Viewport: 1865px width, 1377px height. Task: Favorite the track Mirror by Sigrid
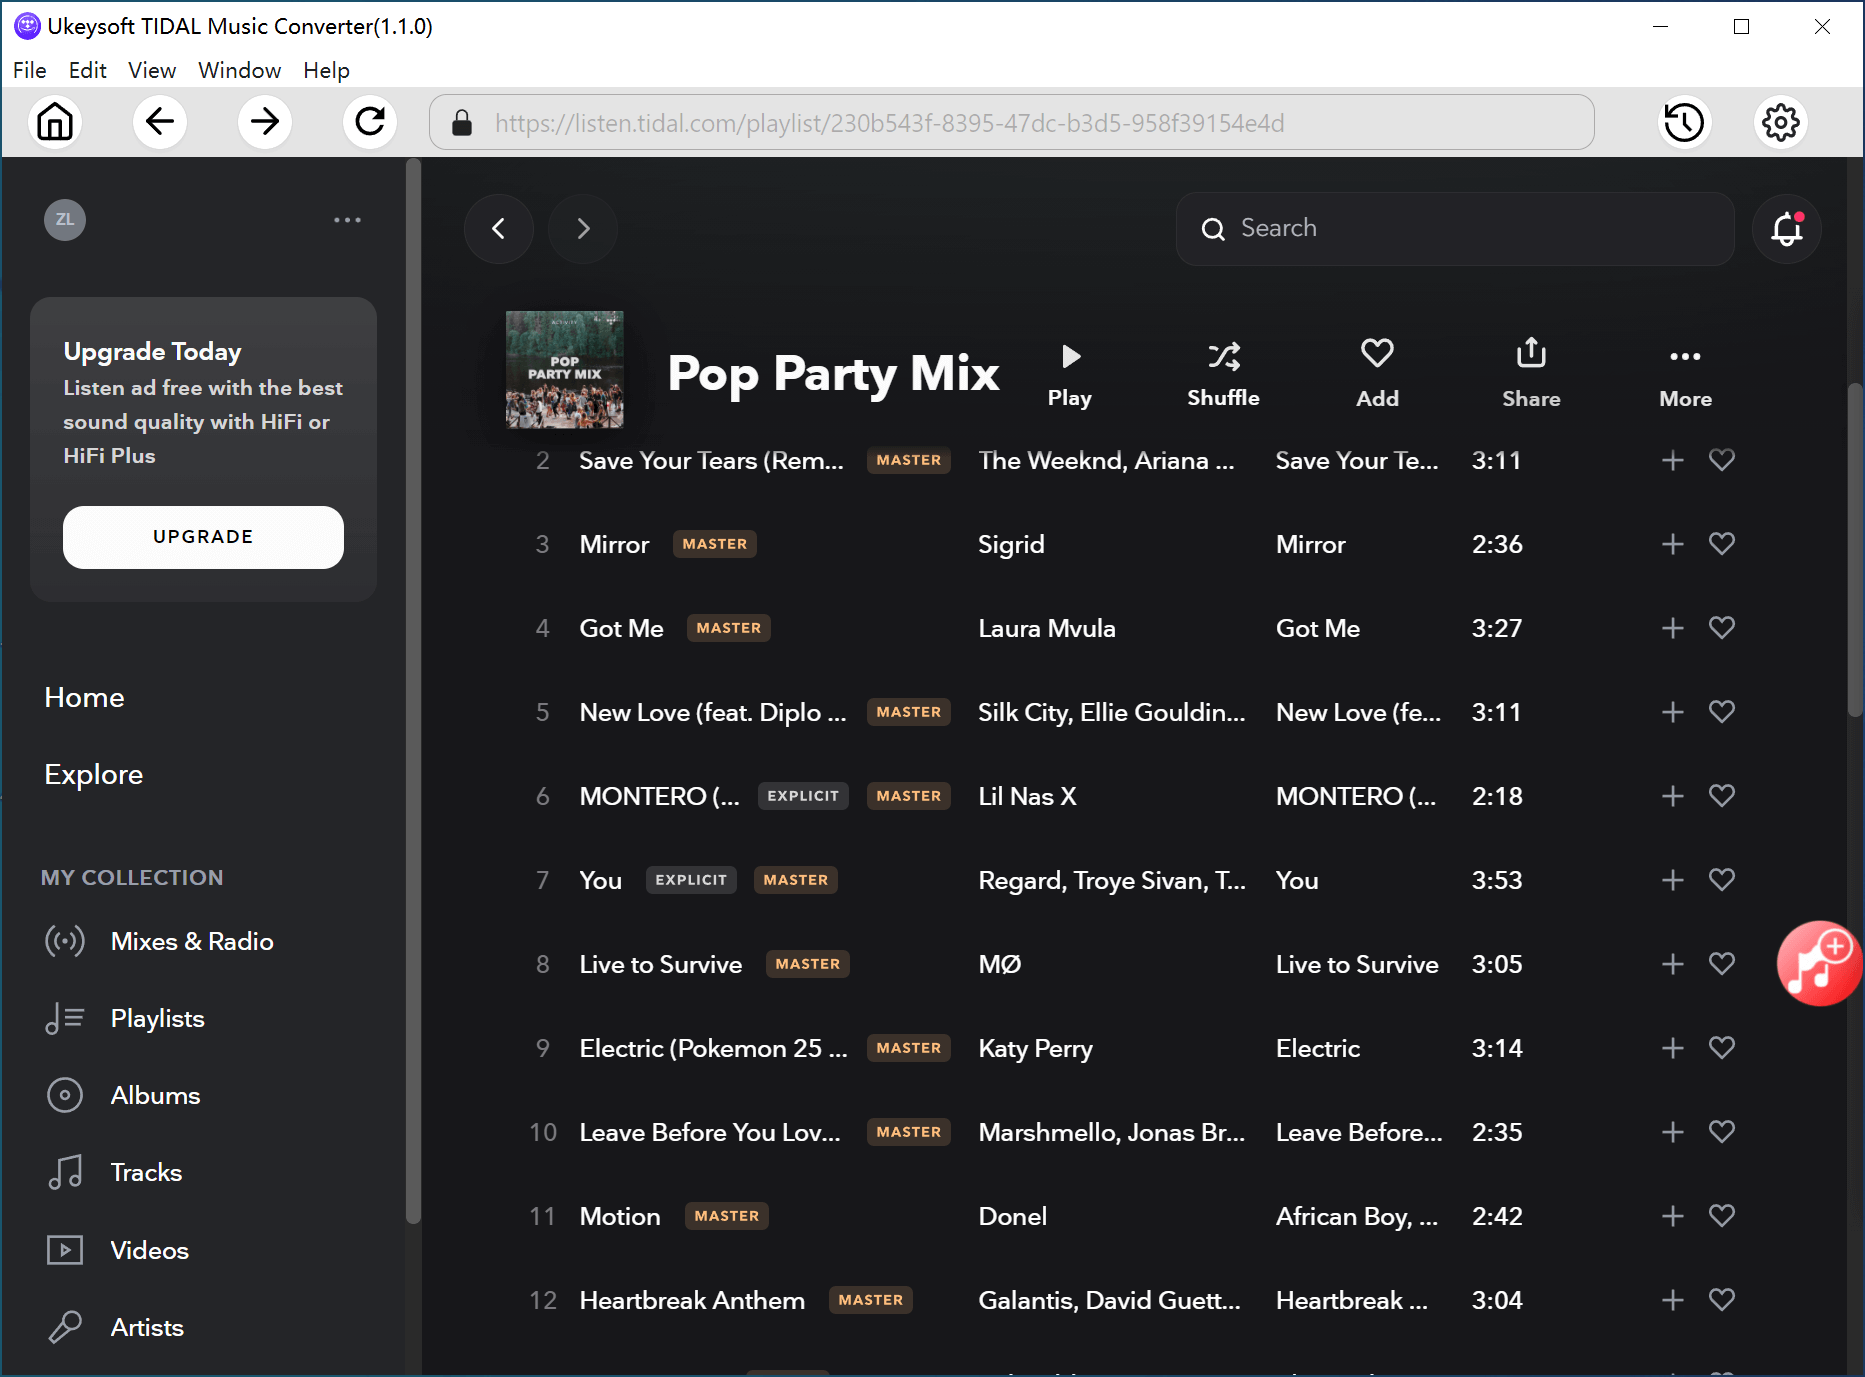coord(1722,544)
